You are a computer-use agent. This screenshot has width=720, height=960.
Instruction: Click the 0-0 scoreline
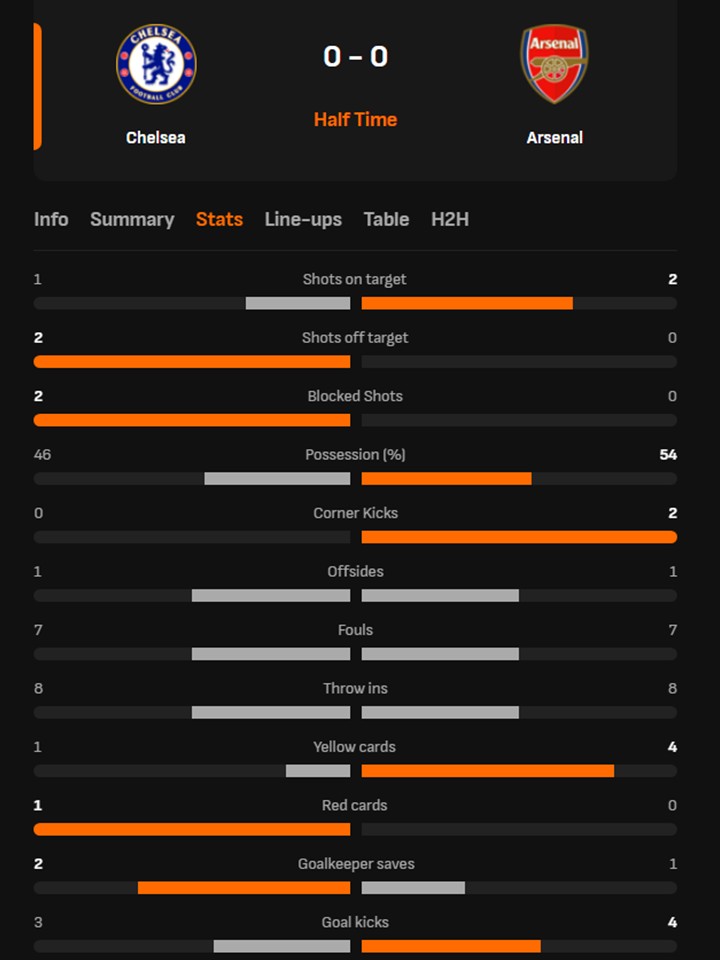coord(356,57)
